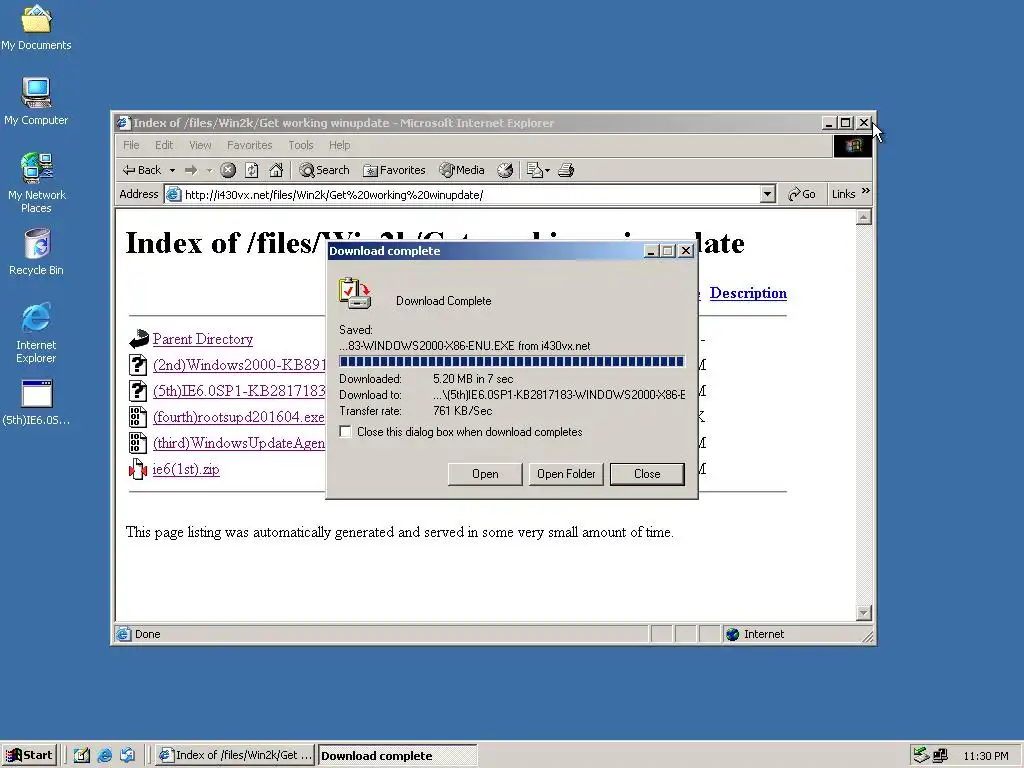
Task: Expand the Links toolbar chevron
Action: point(866,191)
